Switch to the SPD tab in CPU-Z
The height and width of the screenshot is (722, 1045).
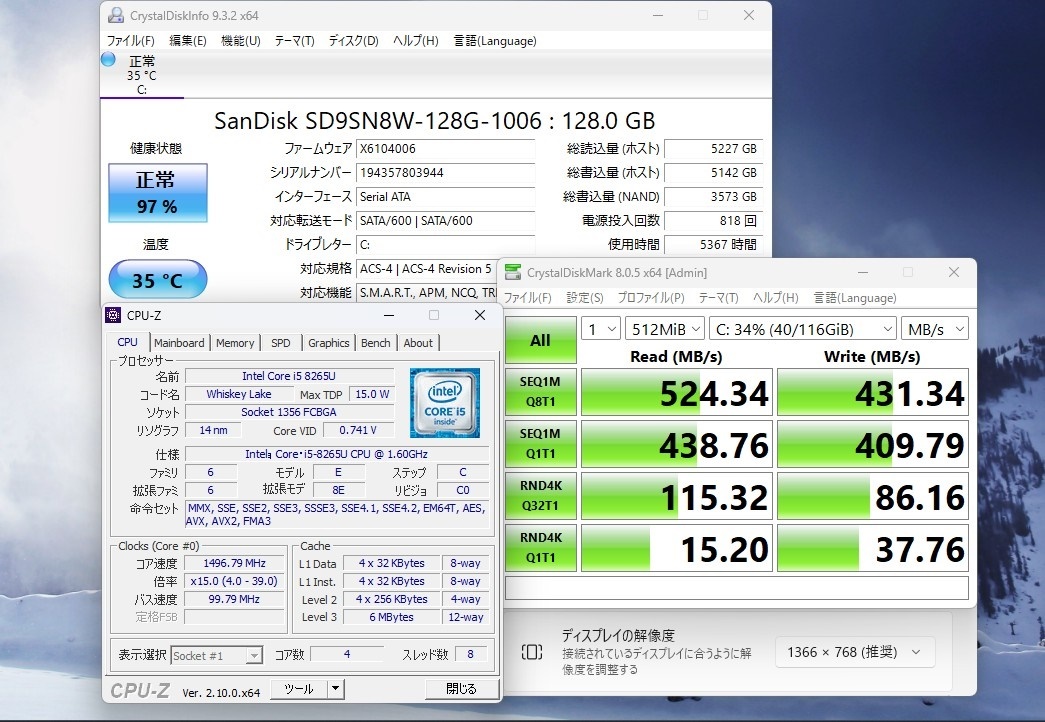[281, 343]
